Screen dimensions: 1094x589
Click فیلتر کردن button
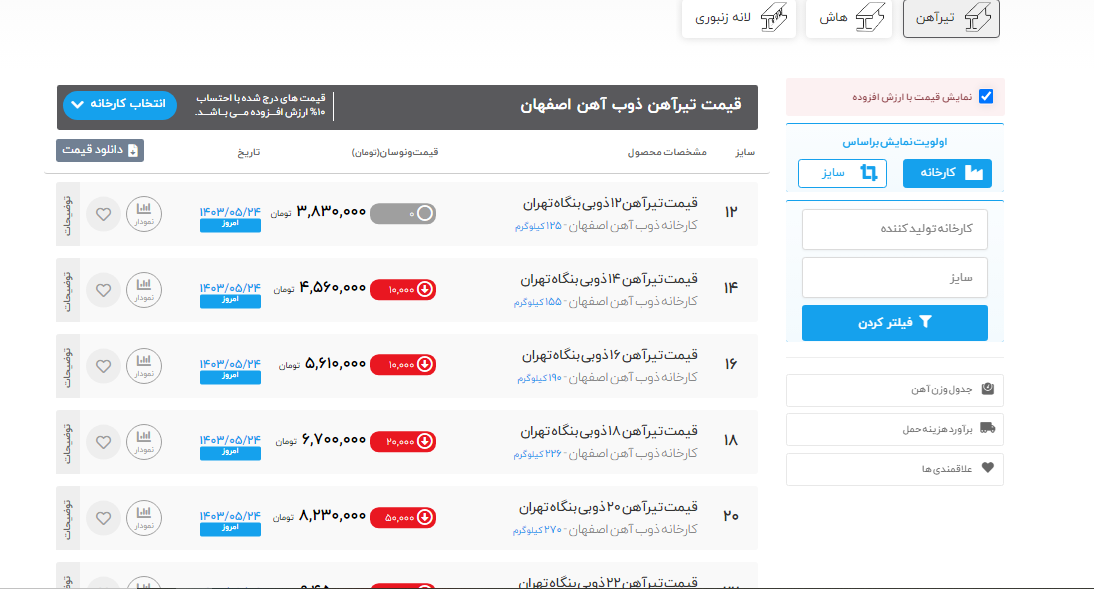(x=895, y=323)
